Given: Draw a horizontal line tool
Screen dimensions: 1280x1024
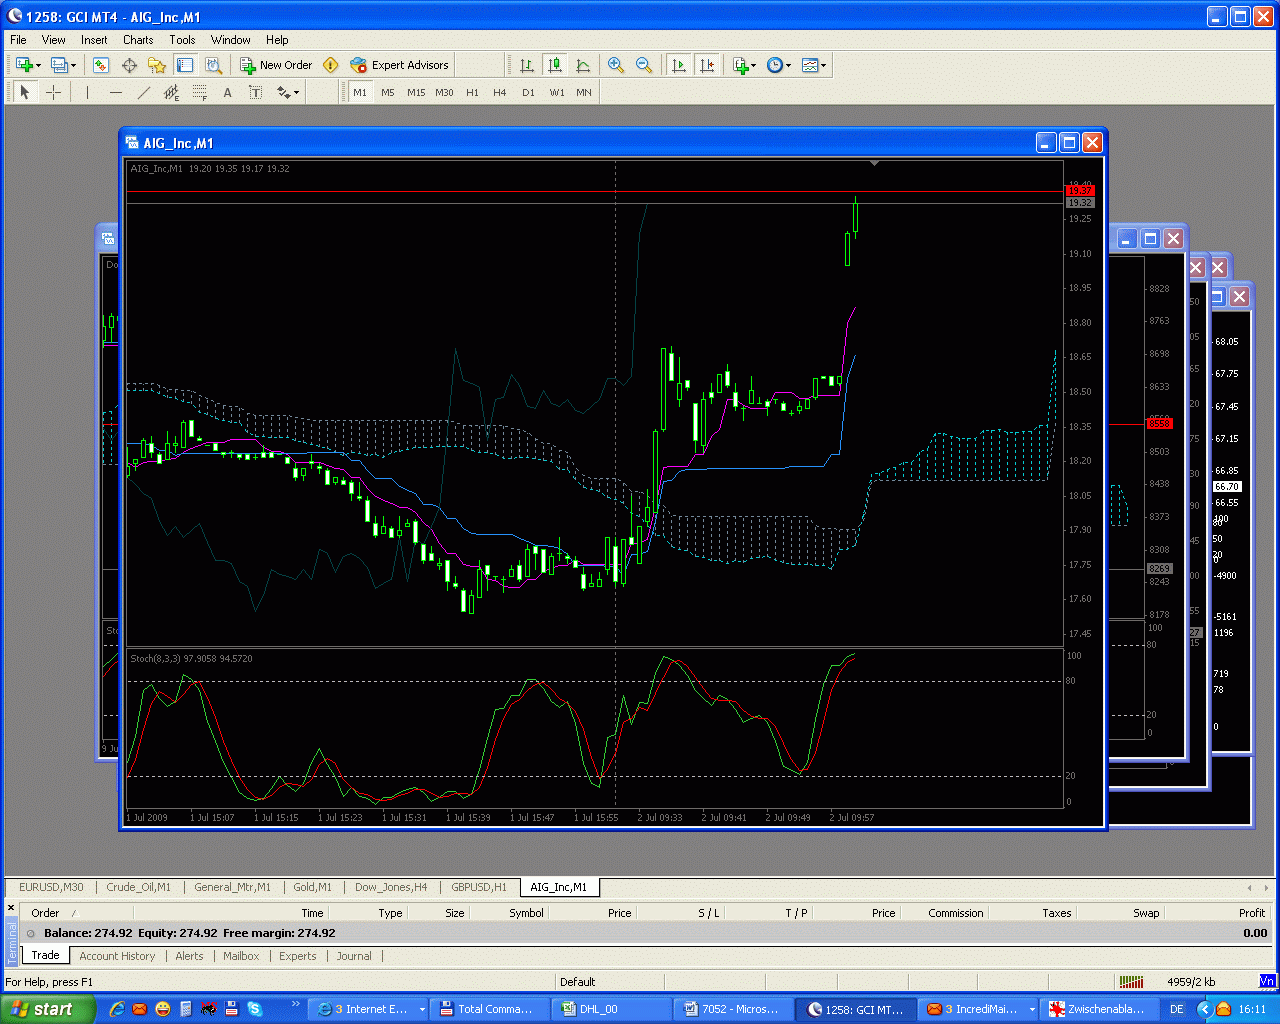Looking at the screenshot, I should pos(115,92).
